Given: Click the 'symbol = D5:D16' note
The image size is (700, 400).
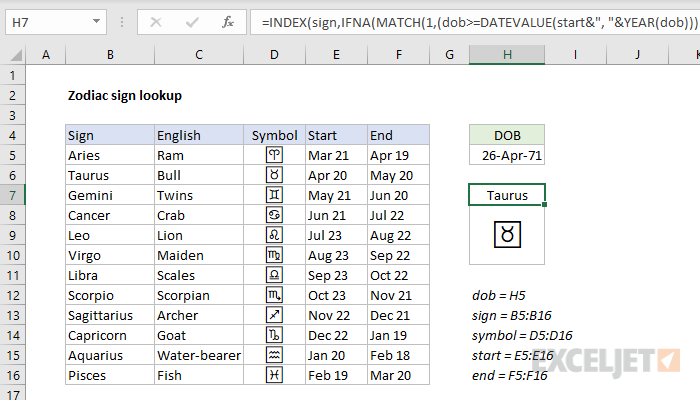Looking at the screenshot, I should (522, 335).
